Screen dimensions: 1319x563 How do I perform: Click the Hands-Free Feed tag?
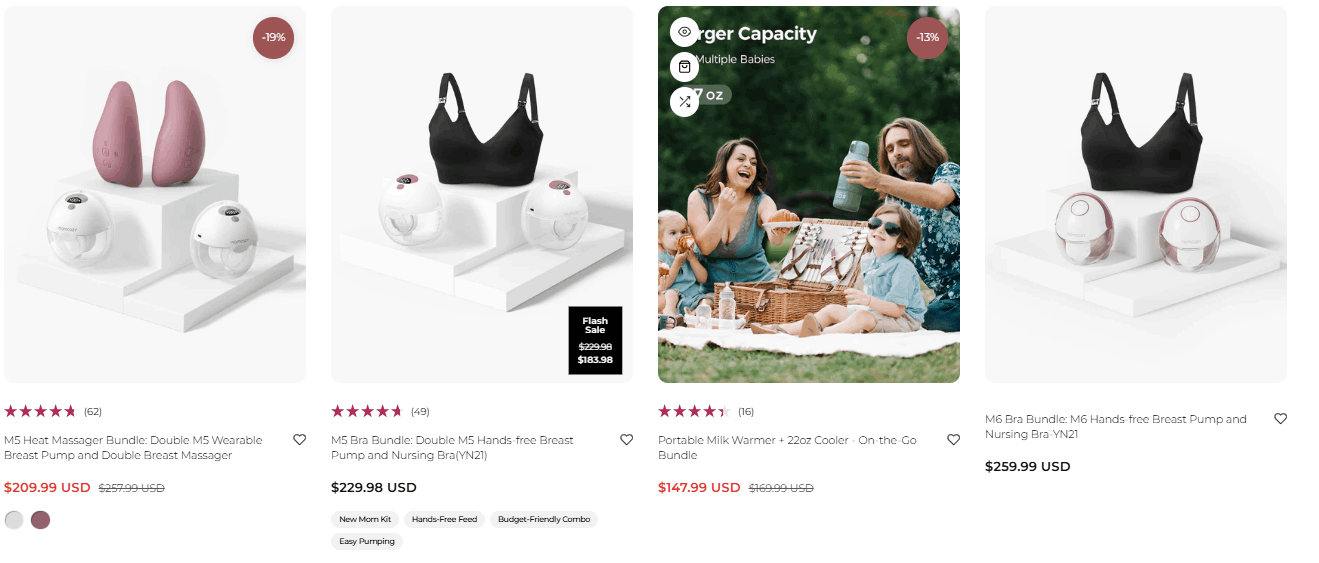[x=444, y=520]
